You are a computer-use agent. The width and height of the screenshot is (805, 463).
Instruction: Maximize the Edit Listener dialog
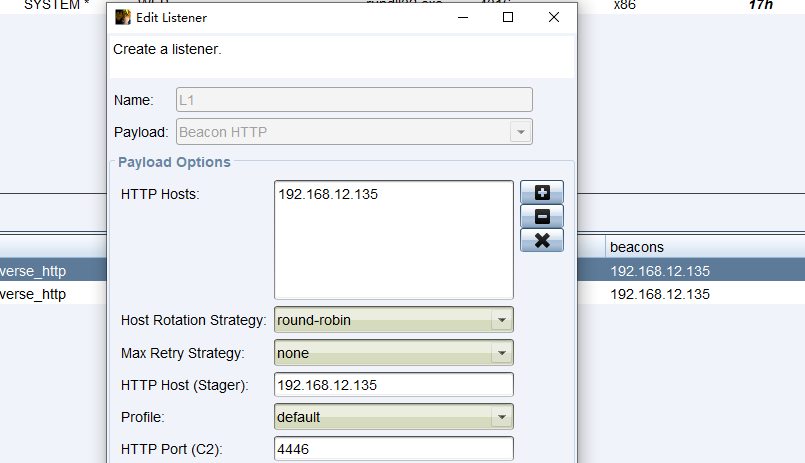click(508, 17)
